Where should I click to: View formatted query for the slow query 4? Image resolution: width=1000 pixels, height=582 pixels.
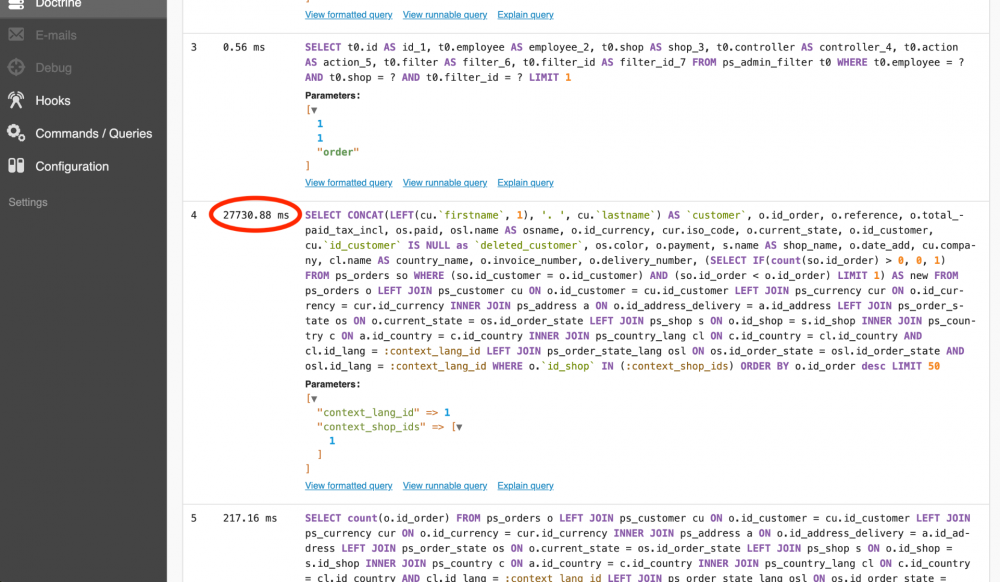coord(348,485)
